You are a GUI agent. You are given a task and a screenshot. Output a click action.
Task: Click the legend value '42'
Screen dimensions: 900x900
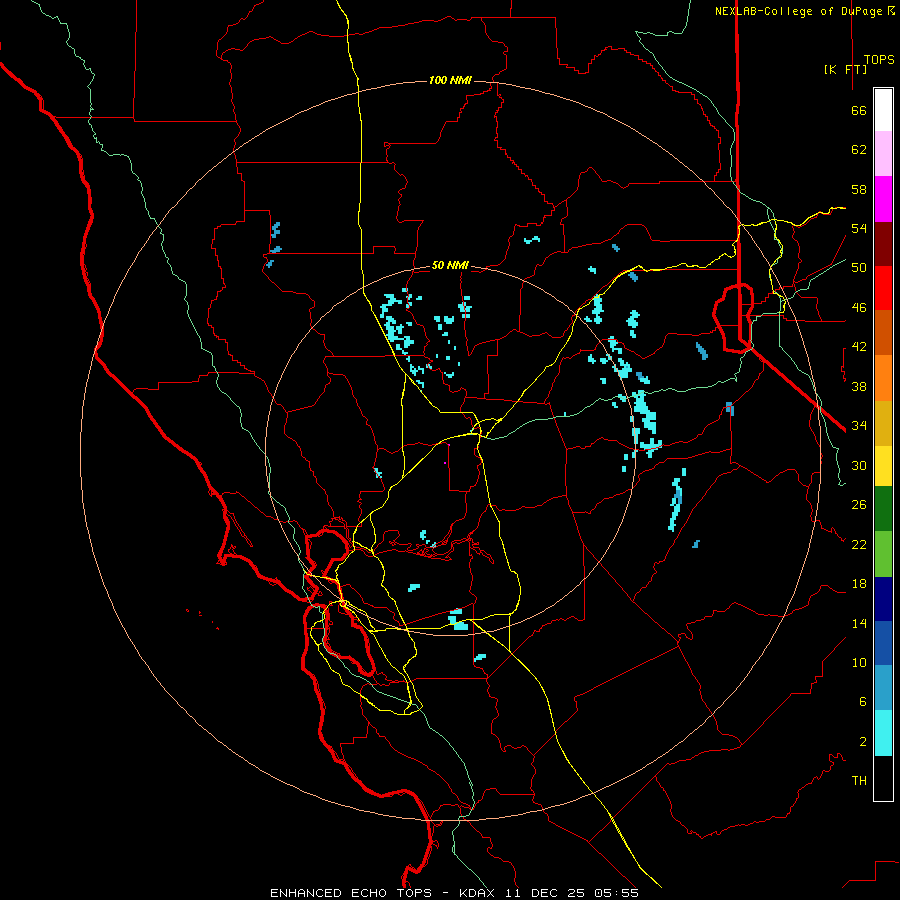[859, 347]
